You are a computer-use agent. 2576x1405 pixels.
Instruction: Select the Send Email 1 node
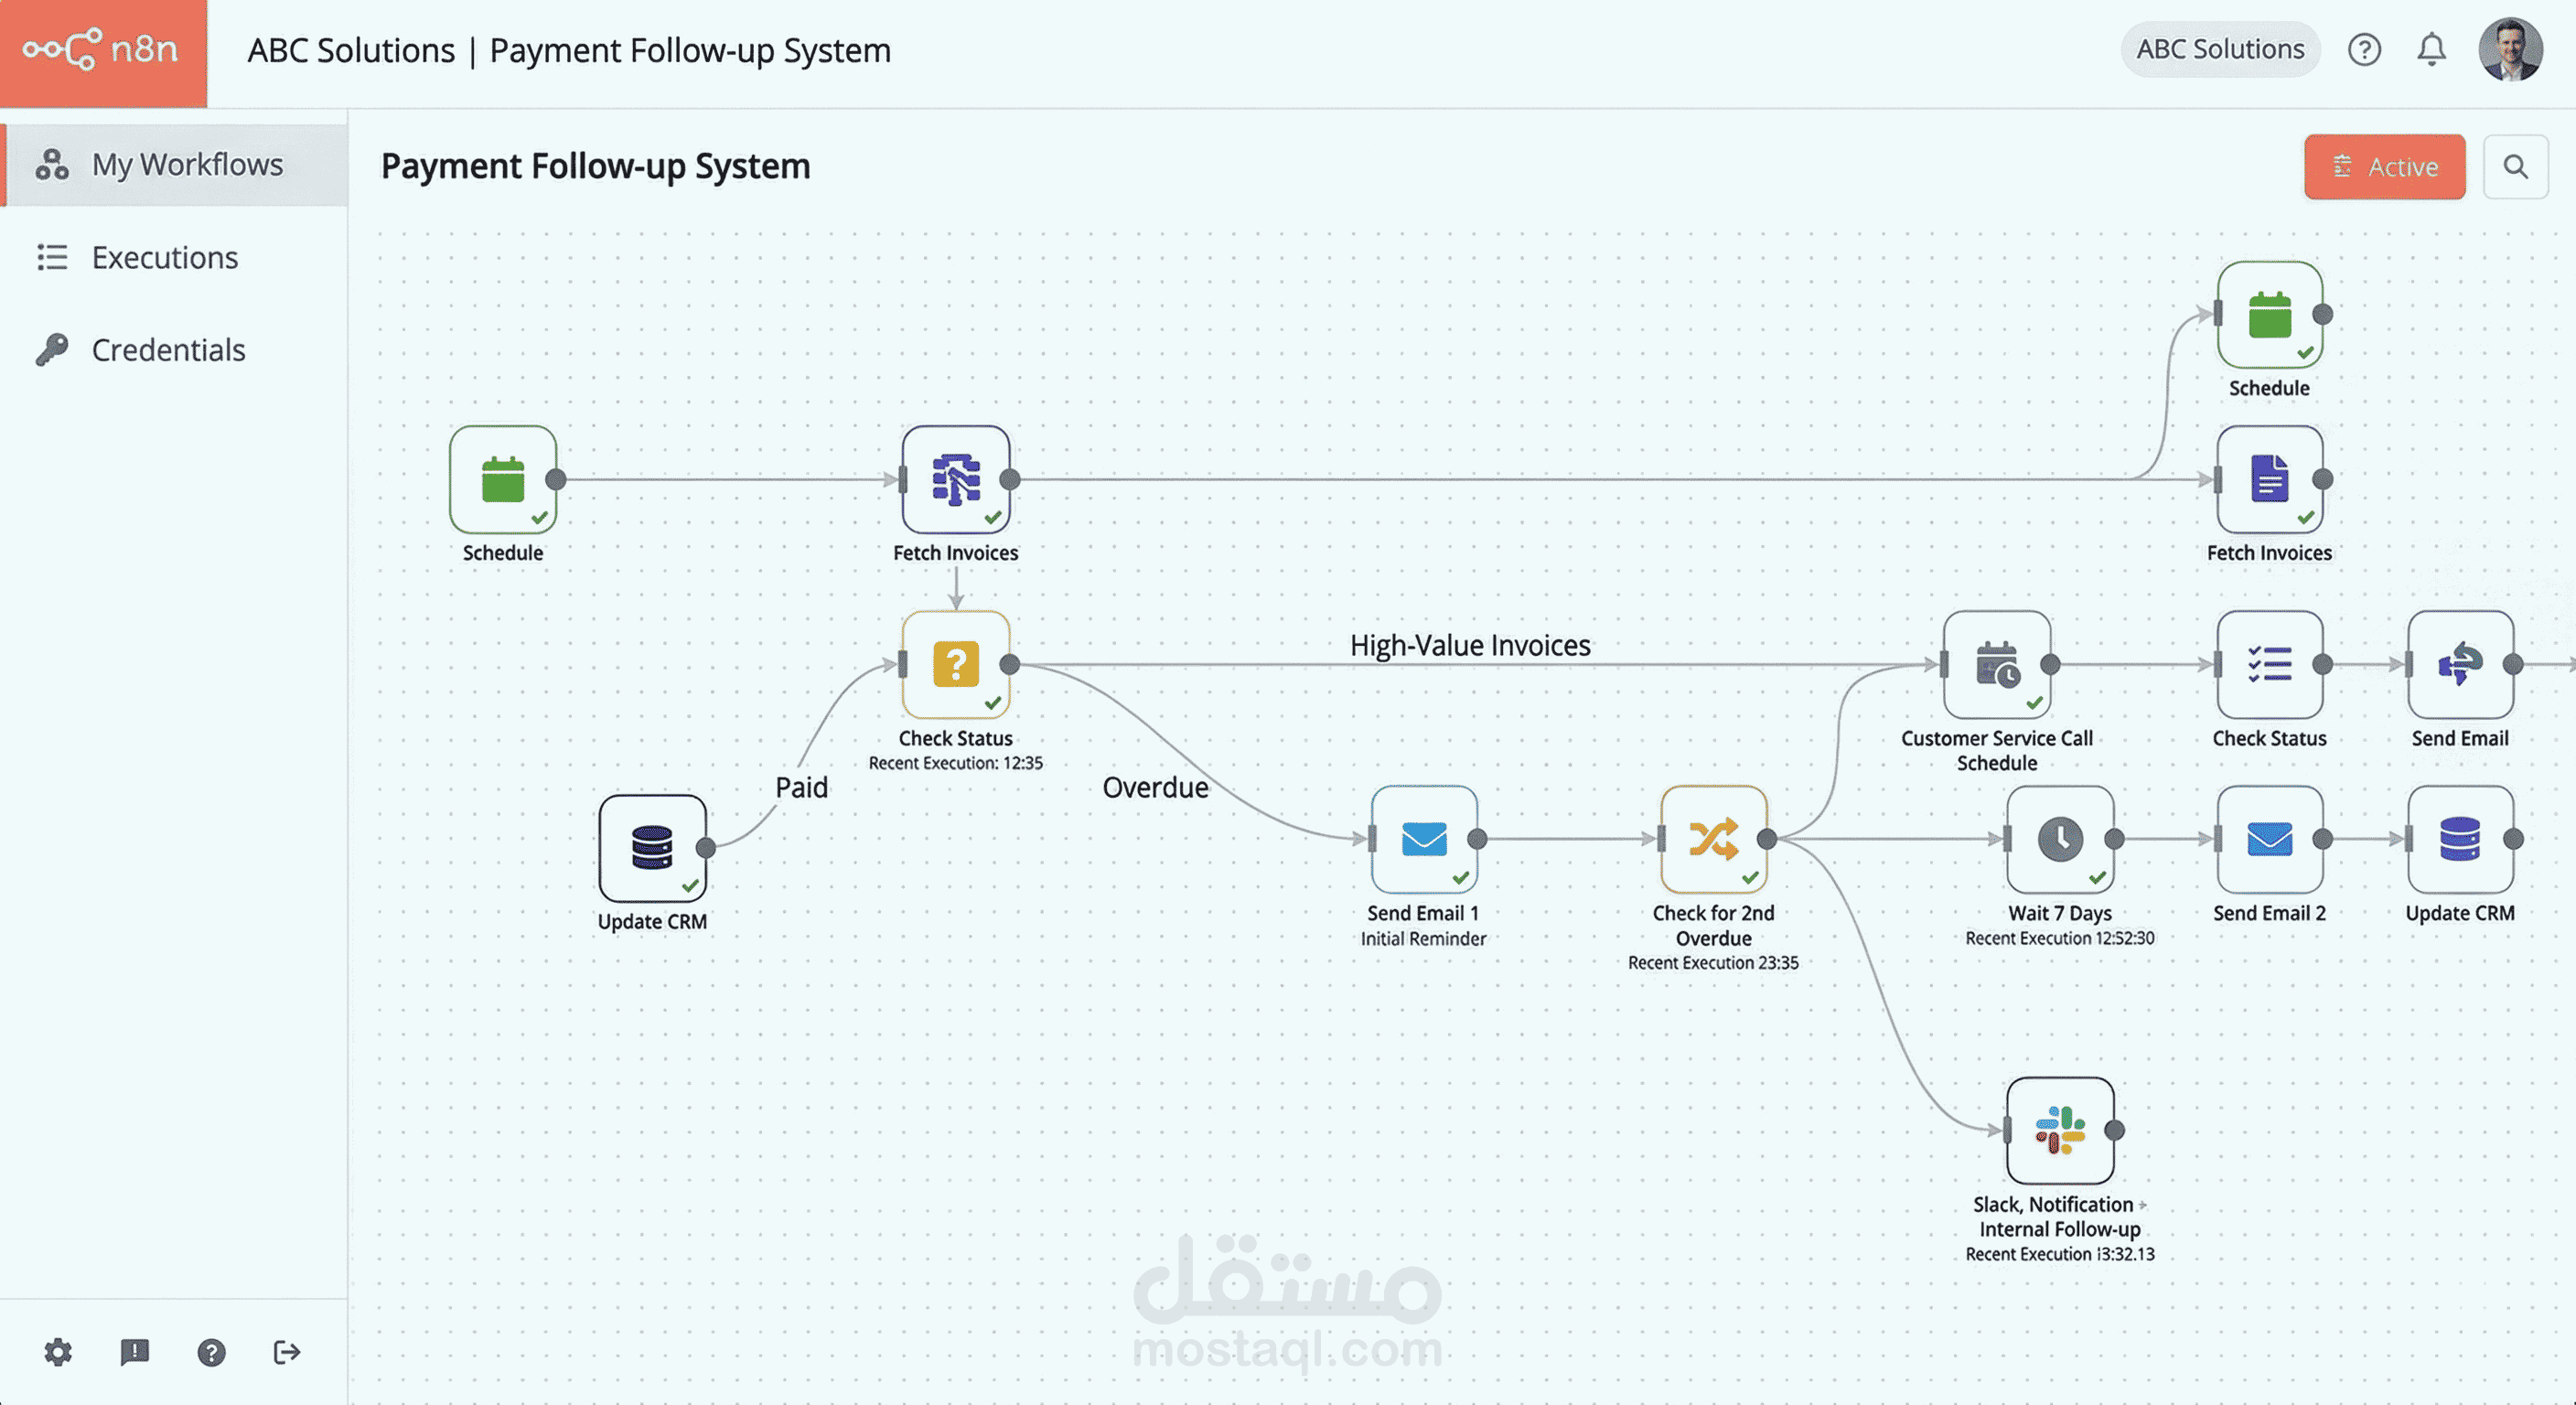point(1424,840)
